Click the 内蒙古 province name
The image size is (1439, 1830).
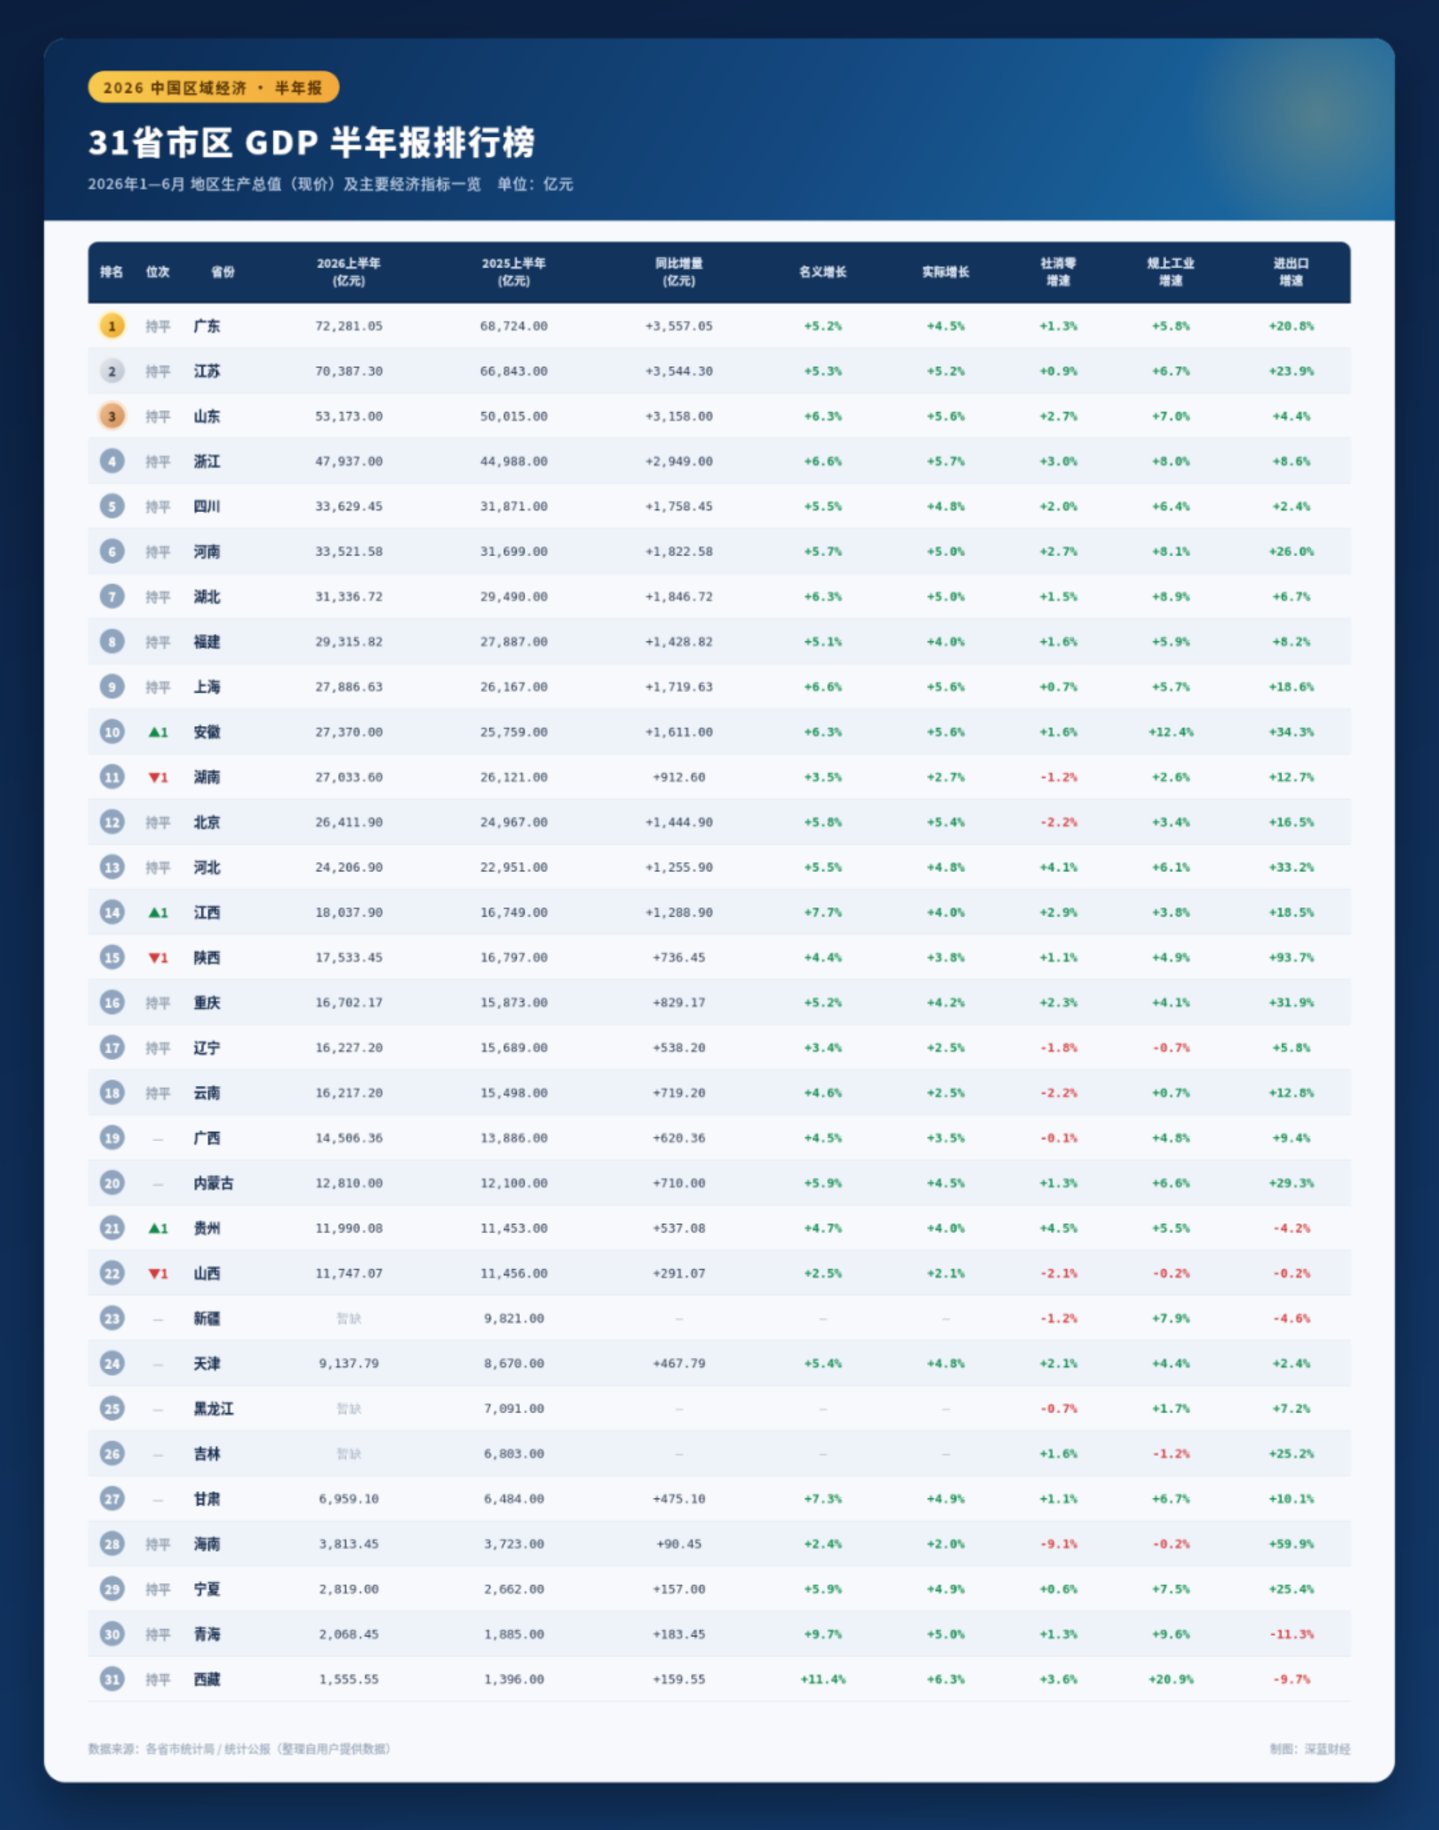(214, 1183)
